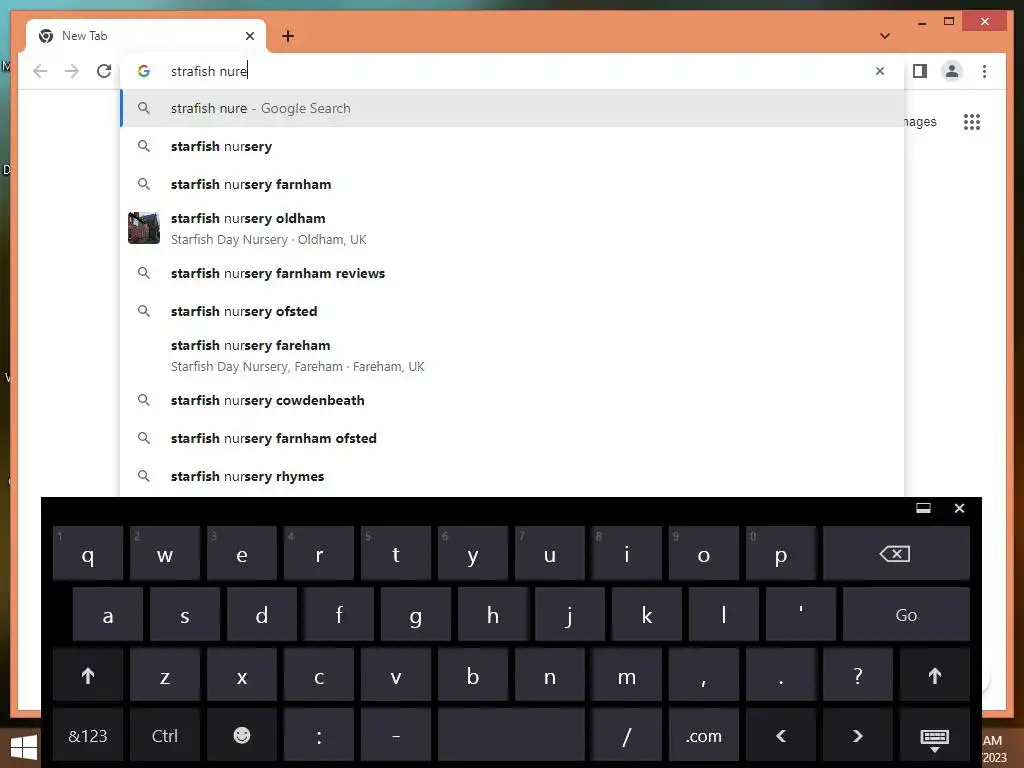This screenshot has height=768, width=1024.
Task: Expand the tab search chevron
Action: [x=884, y=36]
